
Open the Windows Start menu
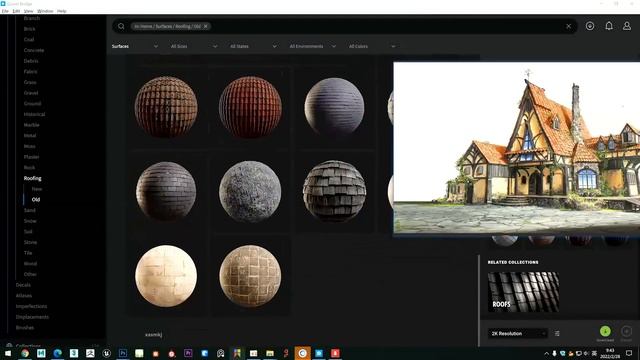[x=8, y=353]
